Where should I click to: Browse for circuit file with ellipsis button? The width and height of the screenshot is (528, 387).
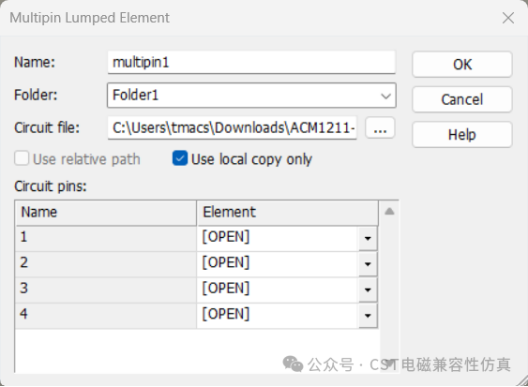tap(380, 128)
